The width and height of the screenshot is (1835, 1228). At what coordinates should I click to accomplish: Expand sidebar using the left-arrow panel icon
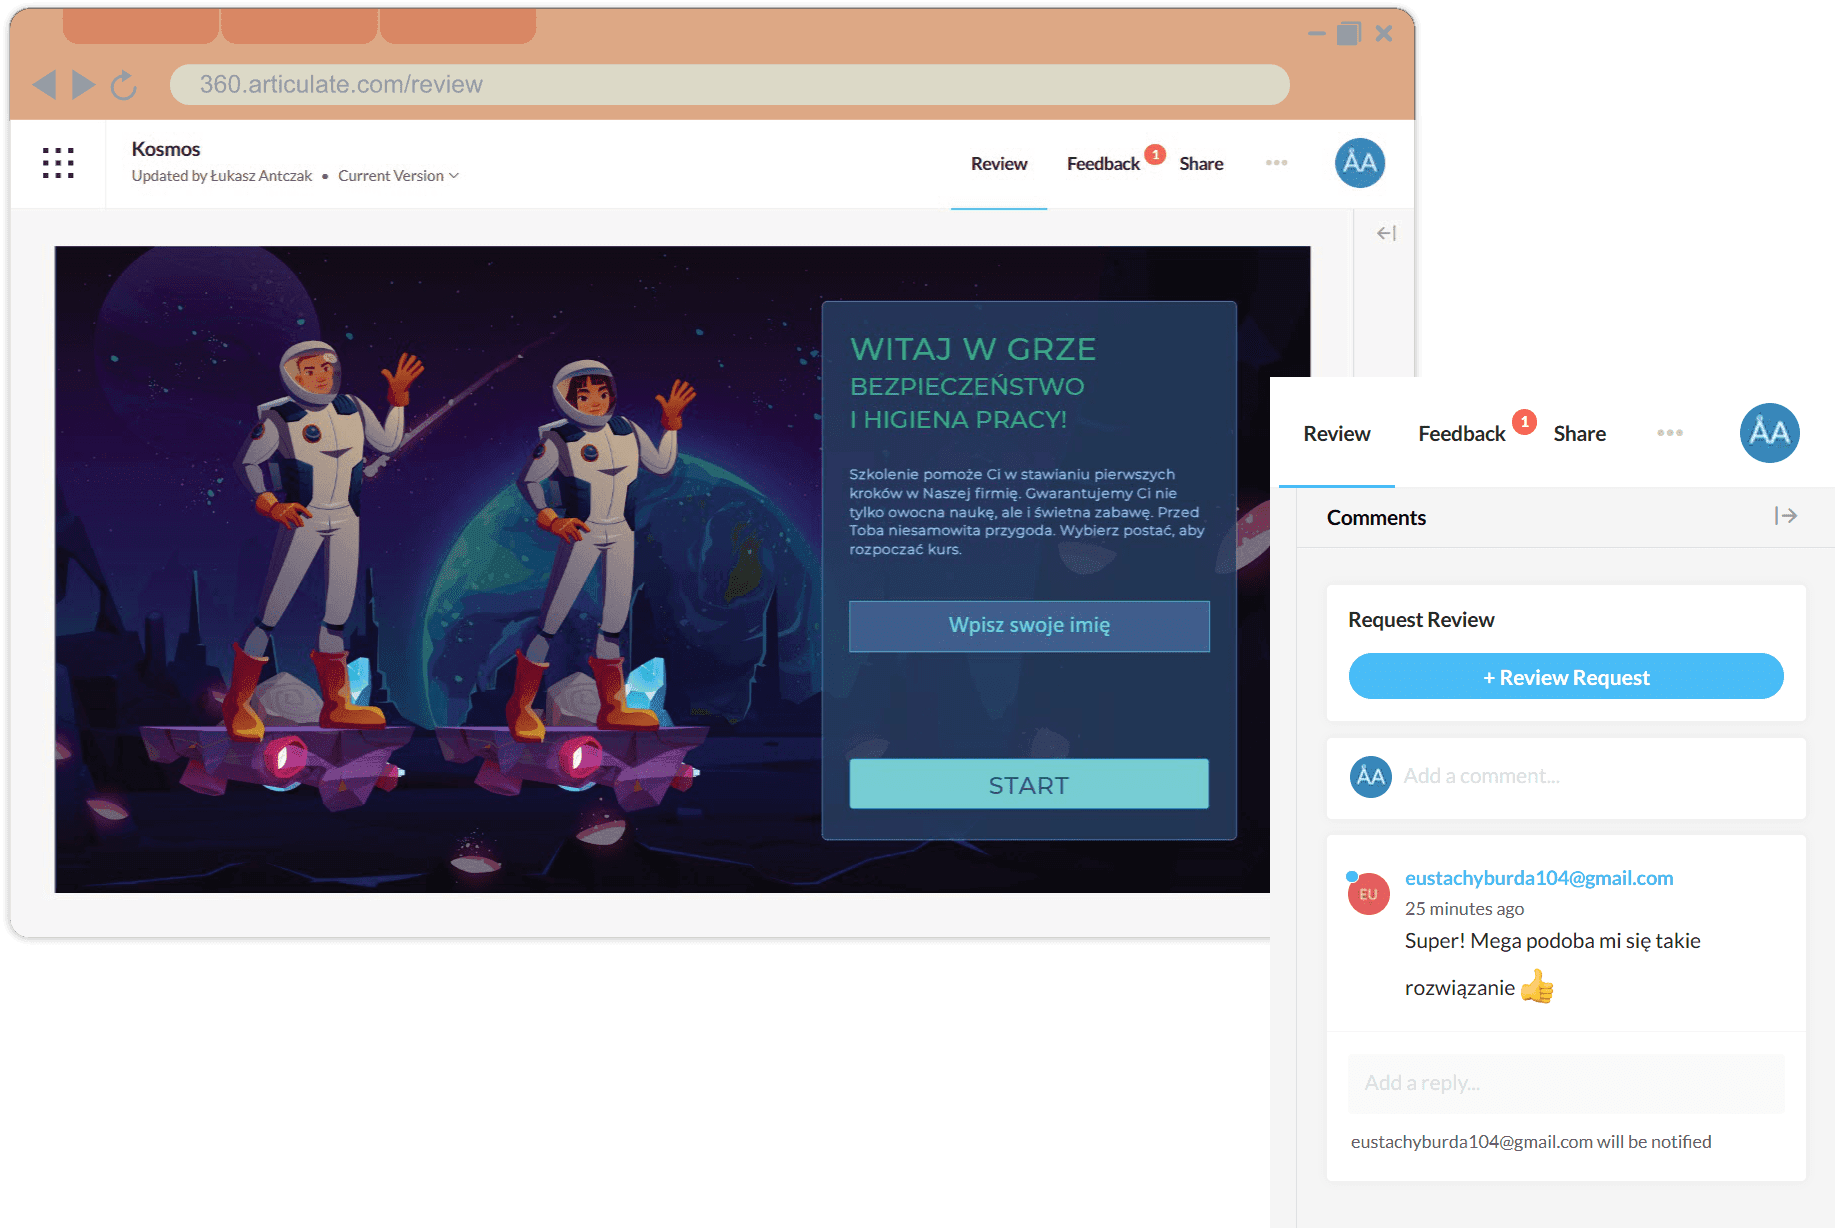pyautogui.click(x=1386, y=233)
